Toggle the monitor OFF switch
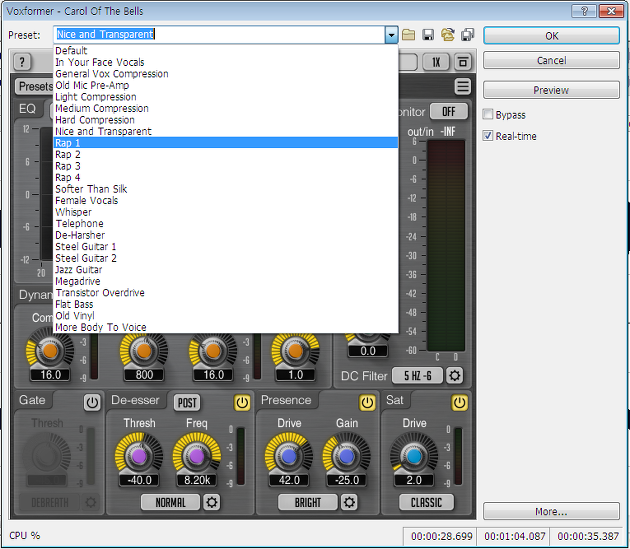 pos(449,111)
